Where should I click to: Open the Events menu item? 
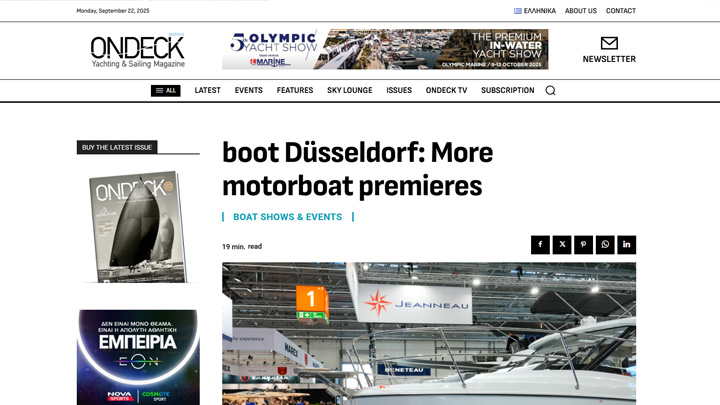pos(249,91)
